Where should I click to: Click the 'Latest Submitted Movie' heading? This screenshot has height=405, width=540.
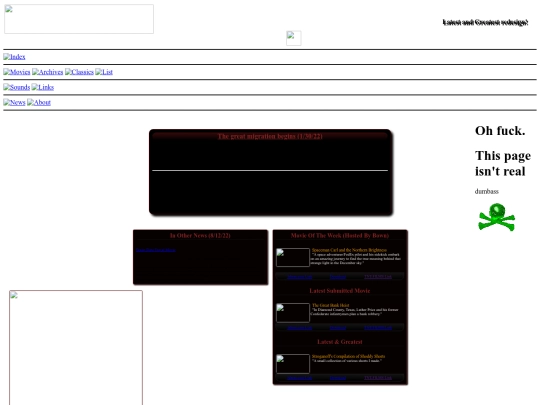click(340, 291)
